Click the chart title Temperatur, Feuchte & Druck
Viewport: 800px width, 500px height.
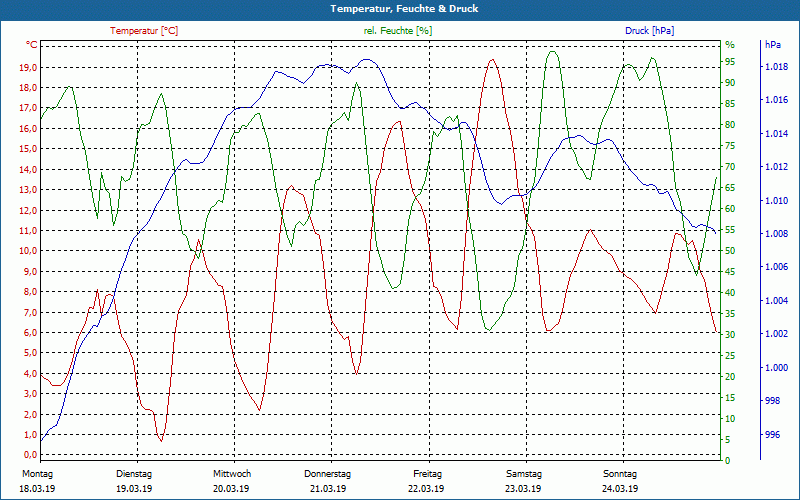coord(404,9)
